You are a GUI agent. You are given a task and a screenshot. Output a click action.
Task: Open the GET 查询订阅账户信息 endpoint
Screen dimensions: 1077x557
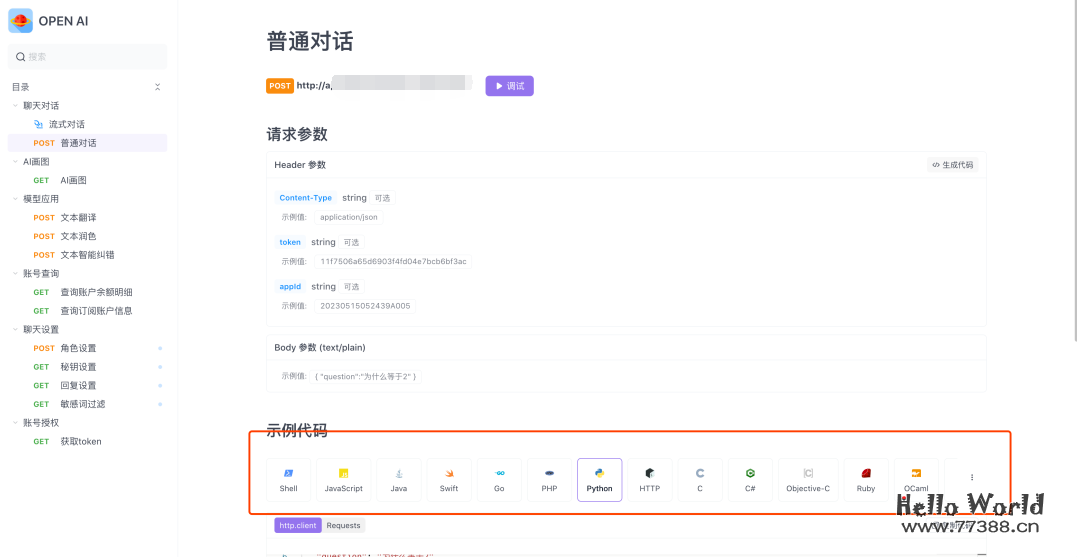(87, 310)
